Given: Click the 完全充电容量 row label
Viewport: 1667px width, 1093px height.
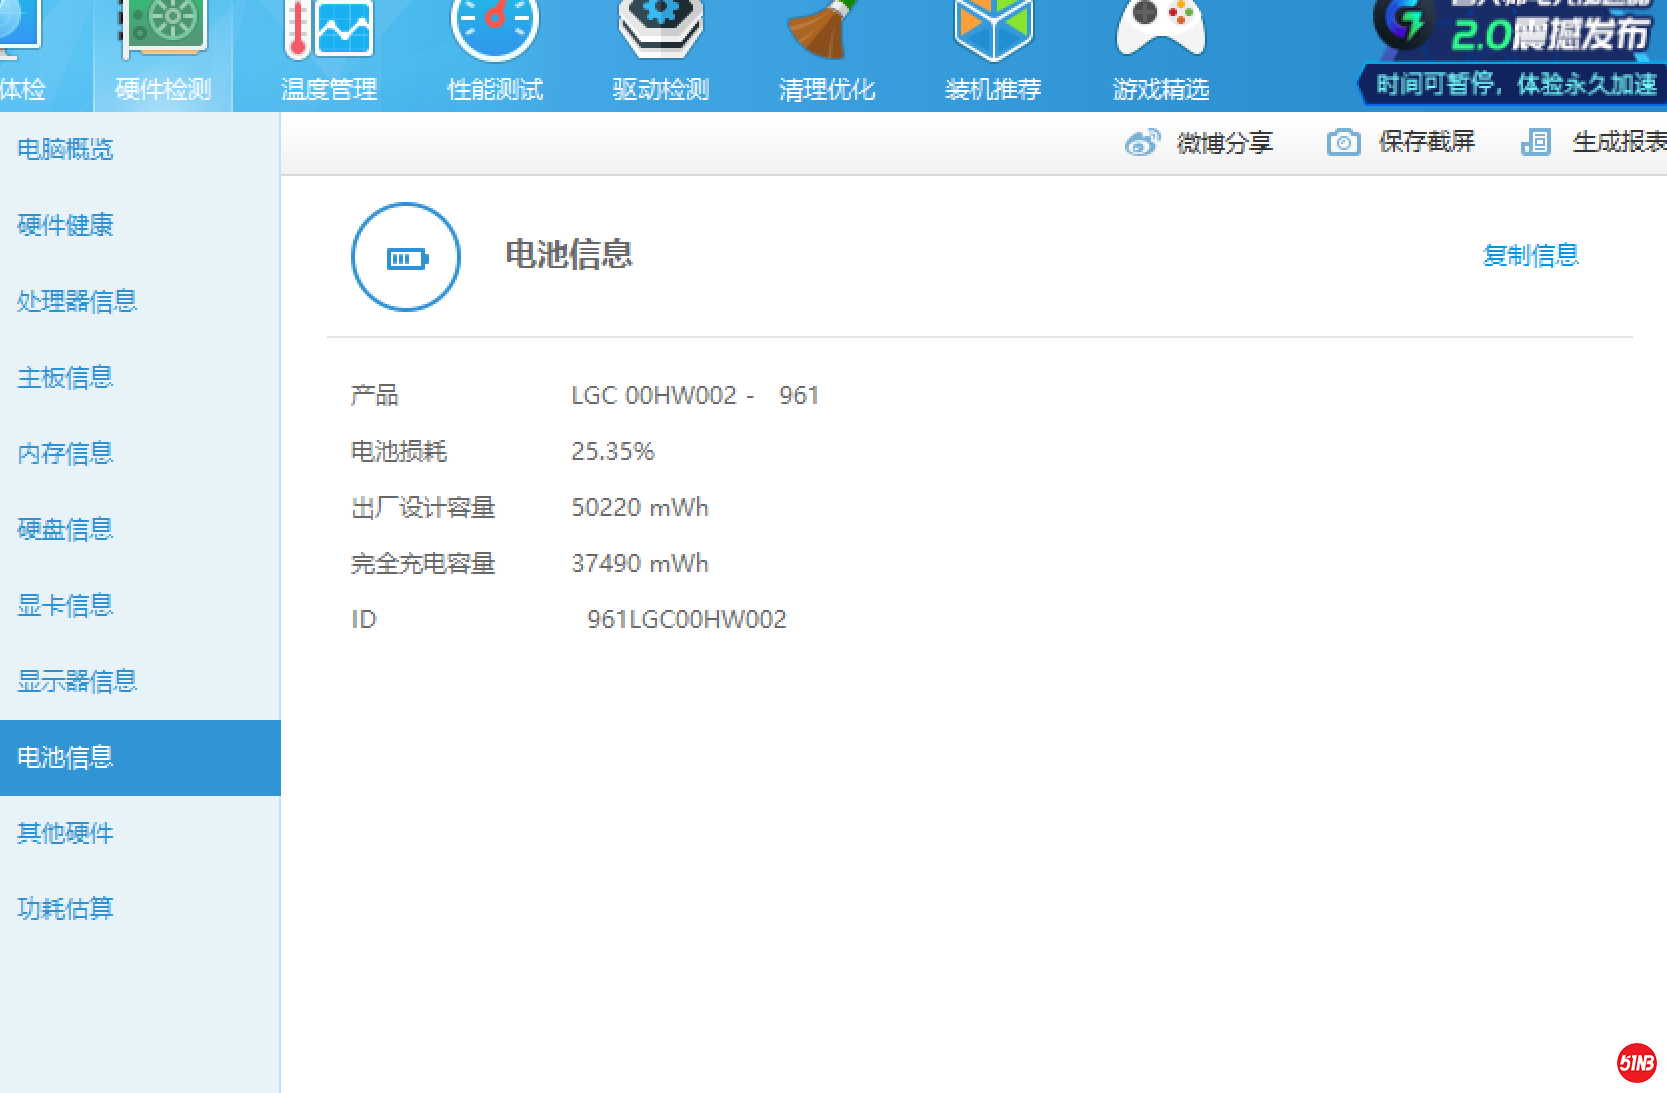Looking at the screenshot, I should tap(423, 564).
